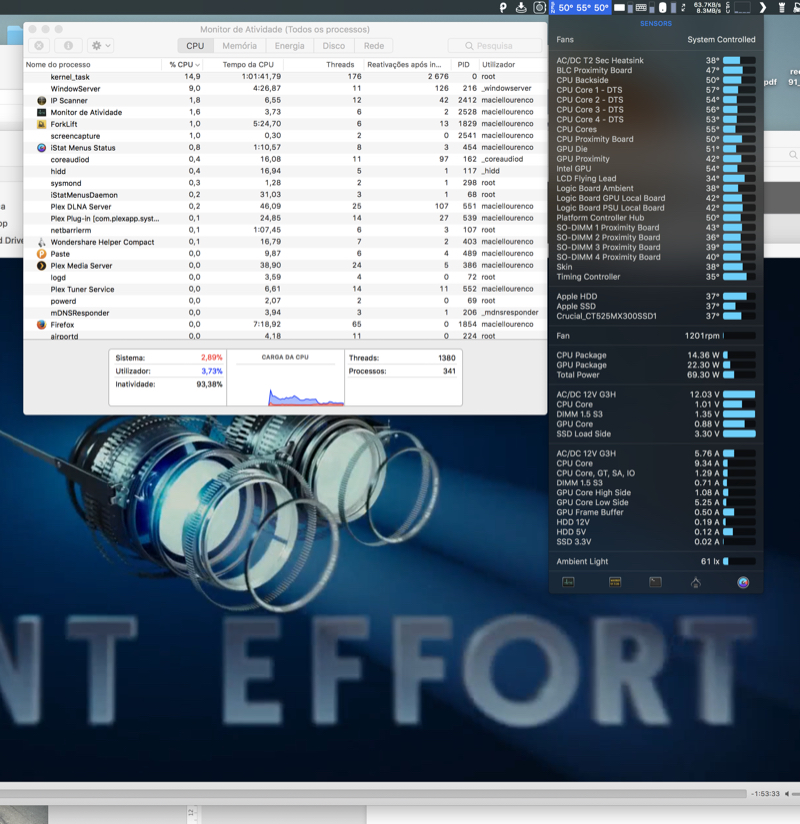Click the Total Power sensor row

tap(656, 375)
